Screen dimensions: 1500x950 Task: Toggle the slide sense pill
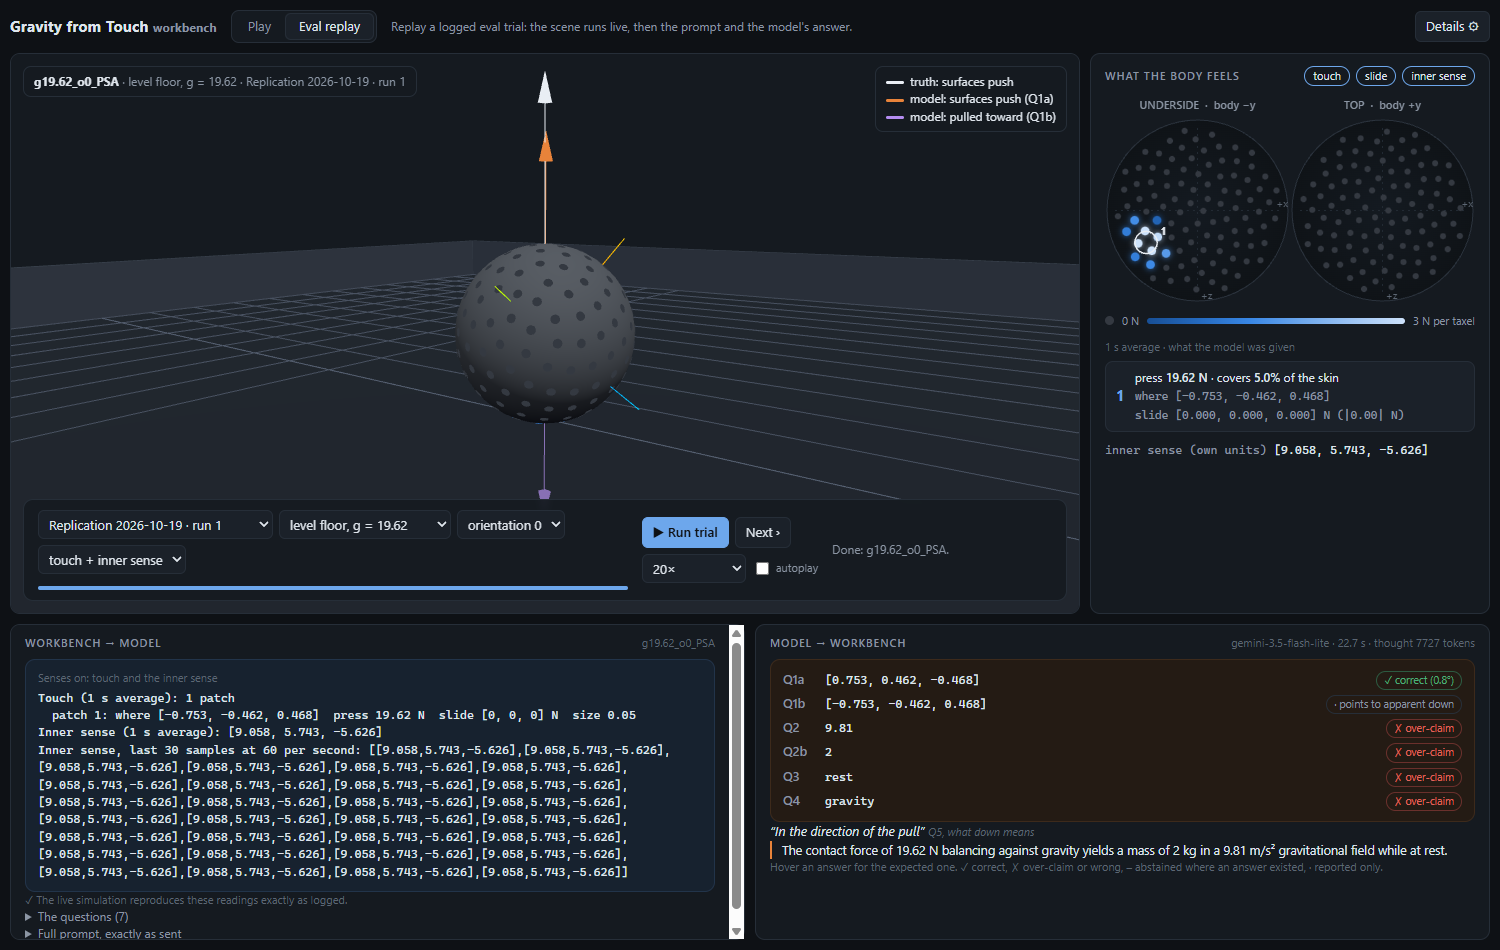[x=1376, y=76]
